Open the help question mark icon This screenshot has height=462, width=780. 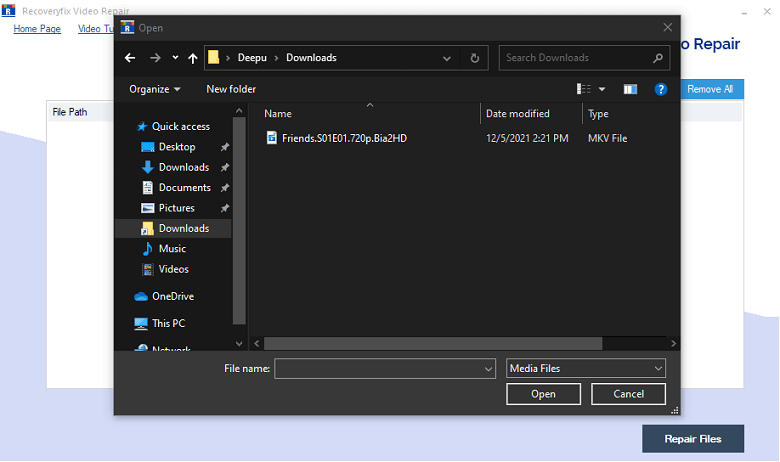pos(661,89)
